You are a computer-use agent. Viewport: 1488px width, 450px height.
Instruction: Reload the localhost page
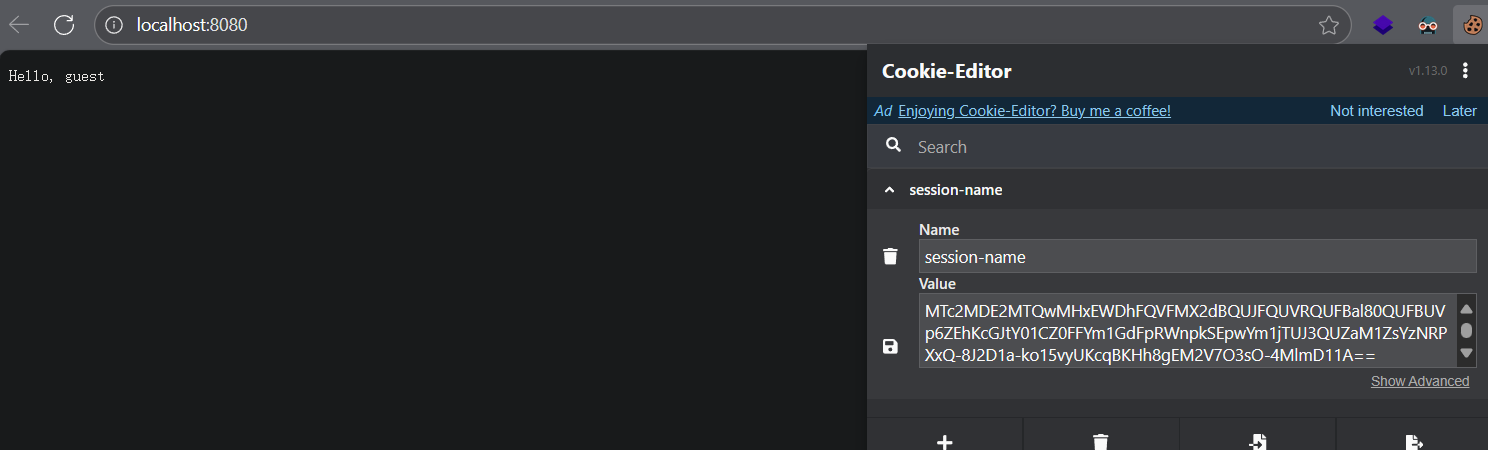point(64,25)
